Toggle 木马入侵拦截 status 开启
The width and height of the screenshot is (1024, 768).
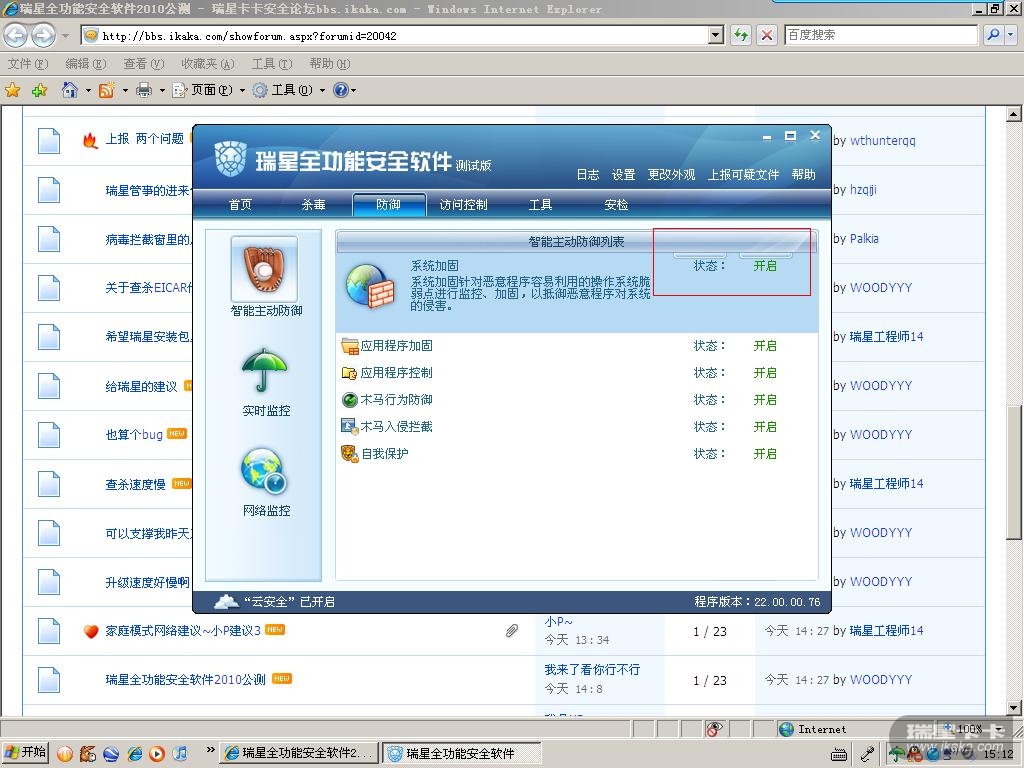click(765, 426)
